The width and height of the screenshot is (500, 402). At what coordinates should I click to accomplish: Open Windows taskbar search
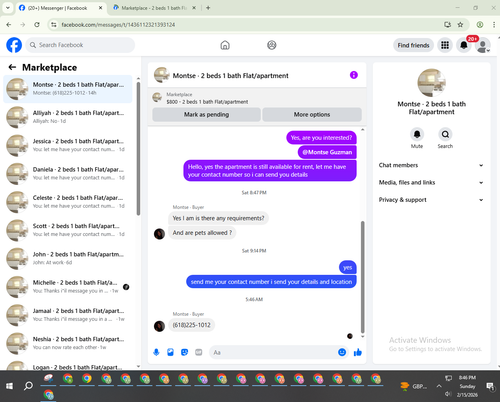coord(29,386)
